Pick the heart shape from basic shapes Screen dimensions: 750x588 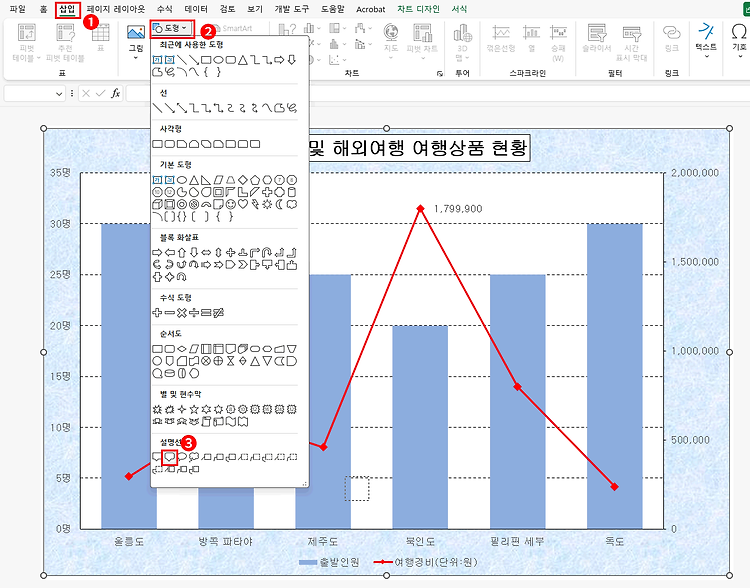click(243, 204)
